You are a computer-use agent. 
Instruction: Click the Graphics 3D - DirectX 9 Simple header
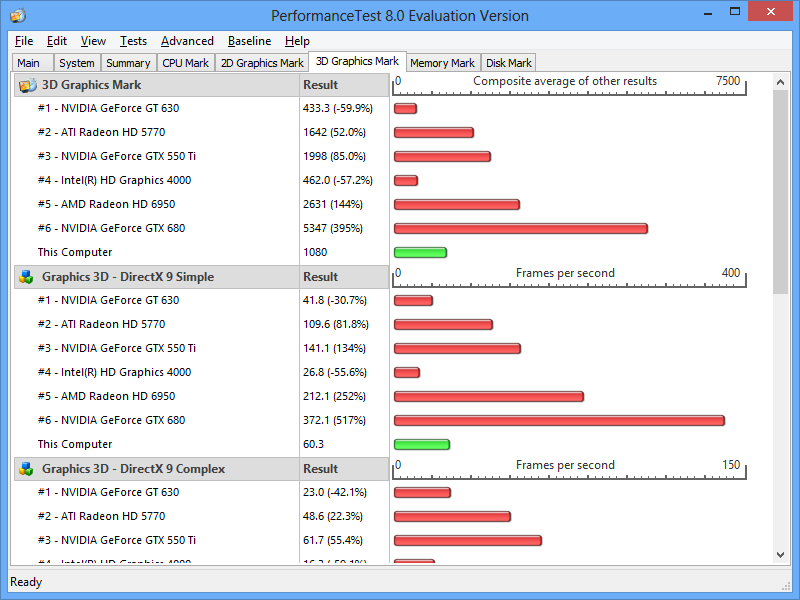(x=128, y=277)
